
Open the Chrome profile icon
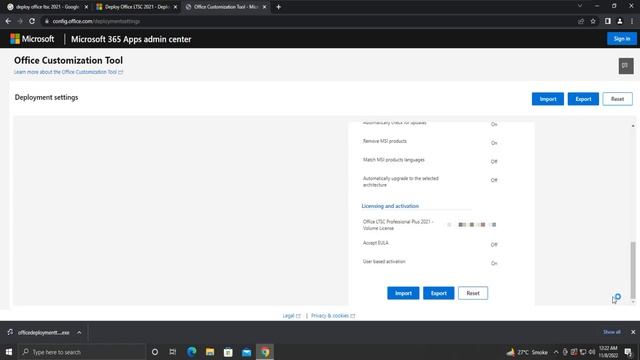coord(620,21)
